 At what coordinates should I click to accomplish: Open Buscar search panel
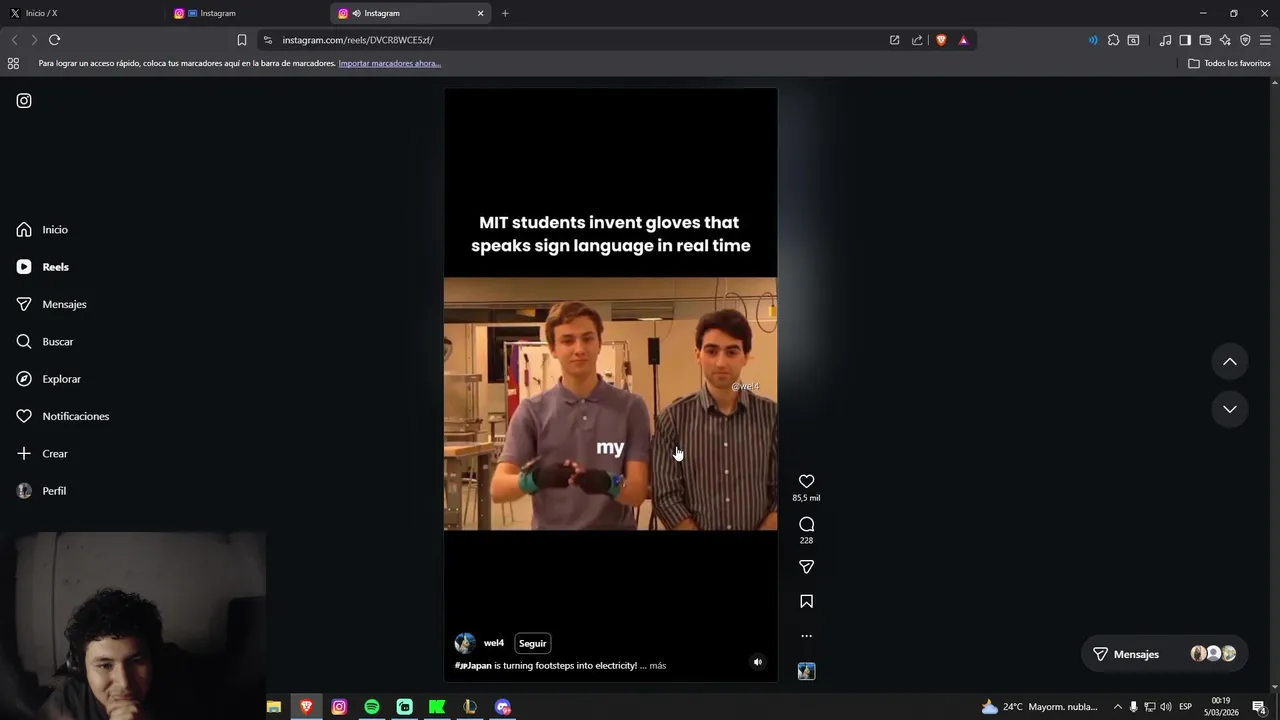click(x=45, y=342)
